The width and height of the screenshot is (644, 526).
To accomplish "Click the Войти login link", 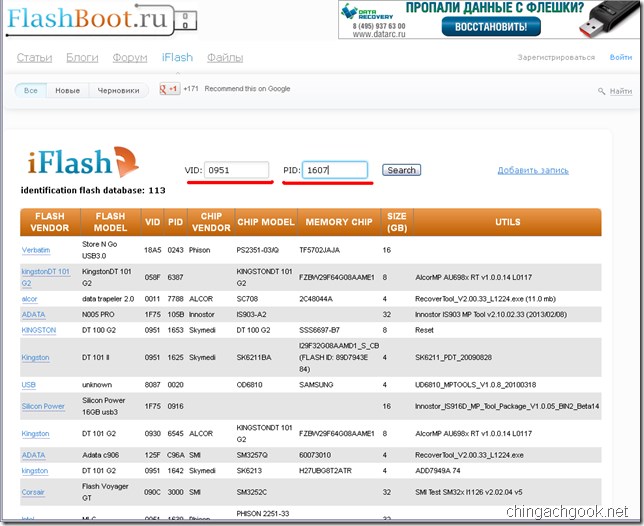I will click(x=621, y=57).
